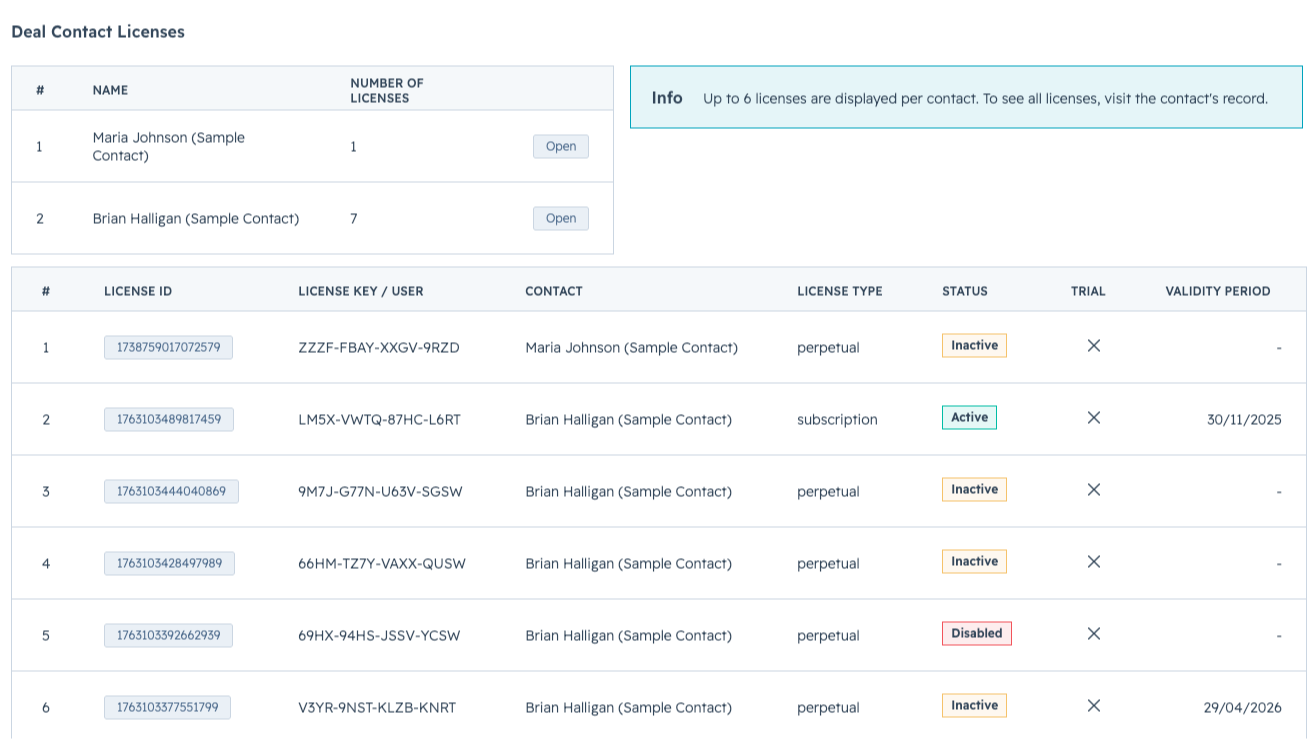This screenshot has width=1313, height=739.
Task: Click Maria Johnson name in the contacts summary table
Action: tap(168, 146)
